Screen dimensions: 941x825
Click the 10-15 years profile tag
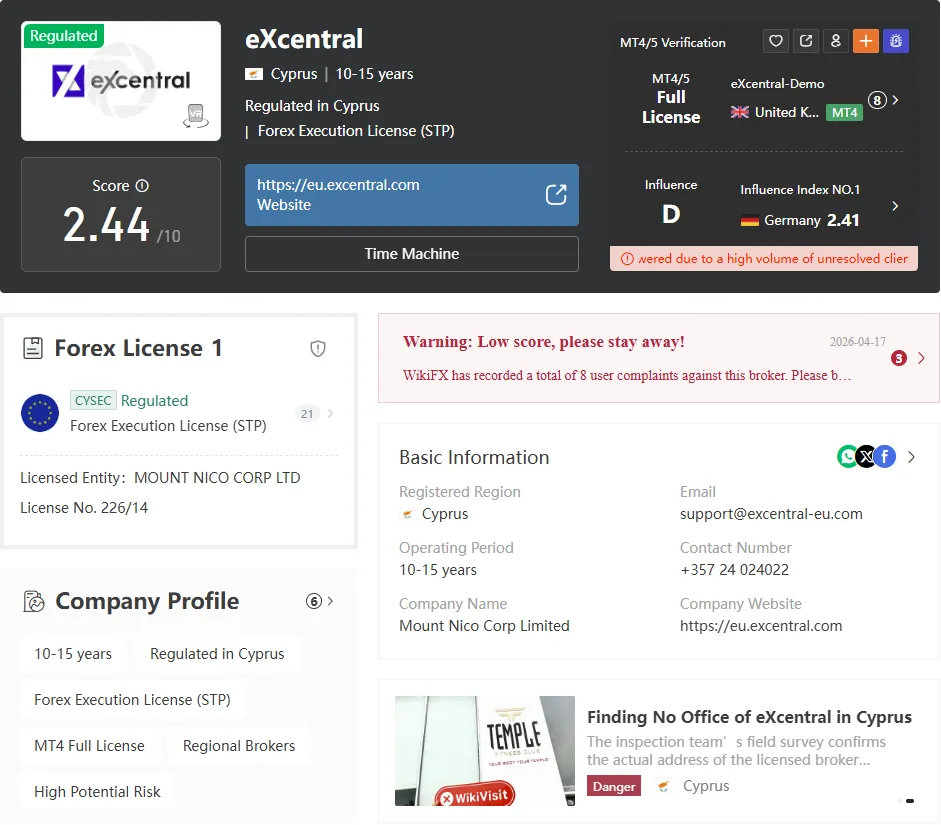pos(73,654)
